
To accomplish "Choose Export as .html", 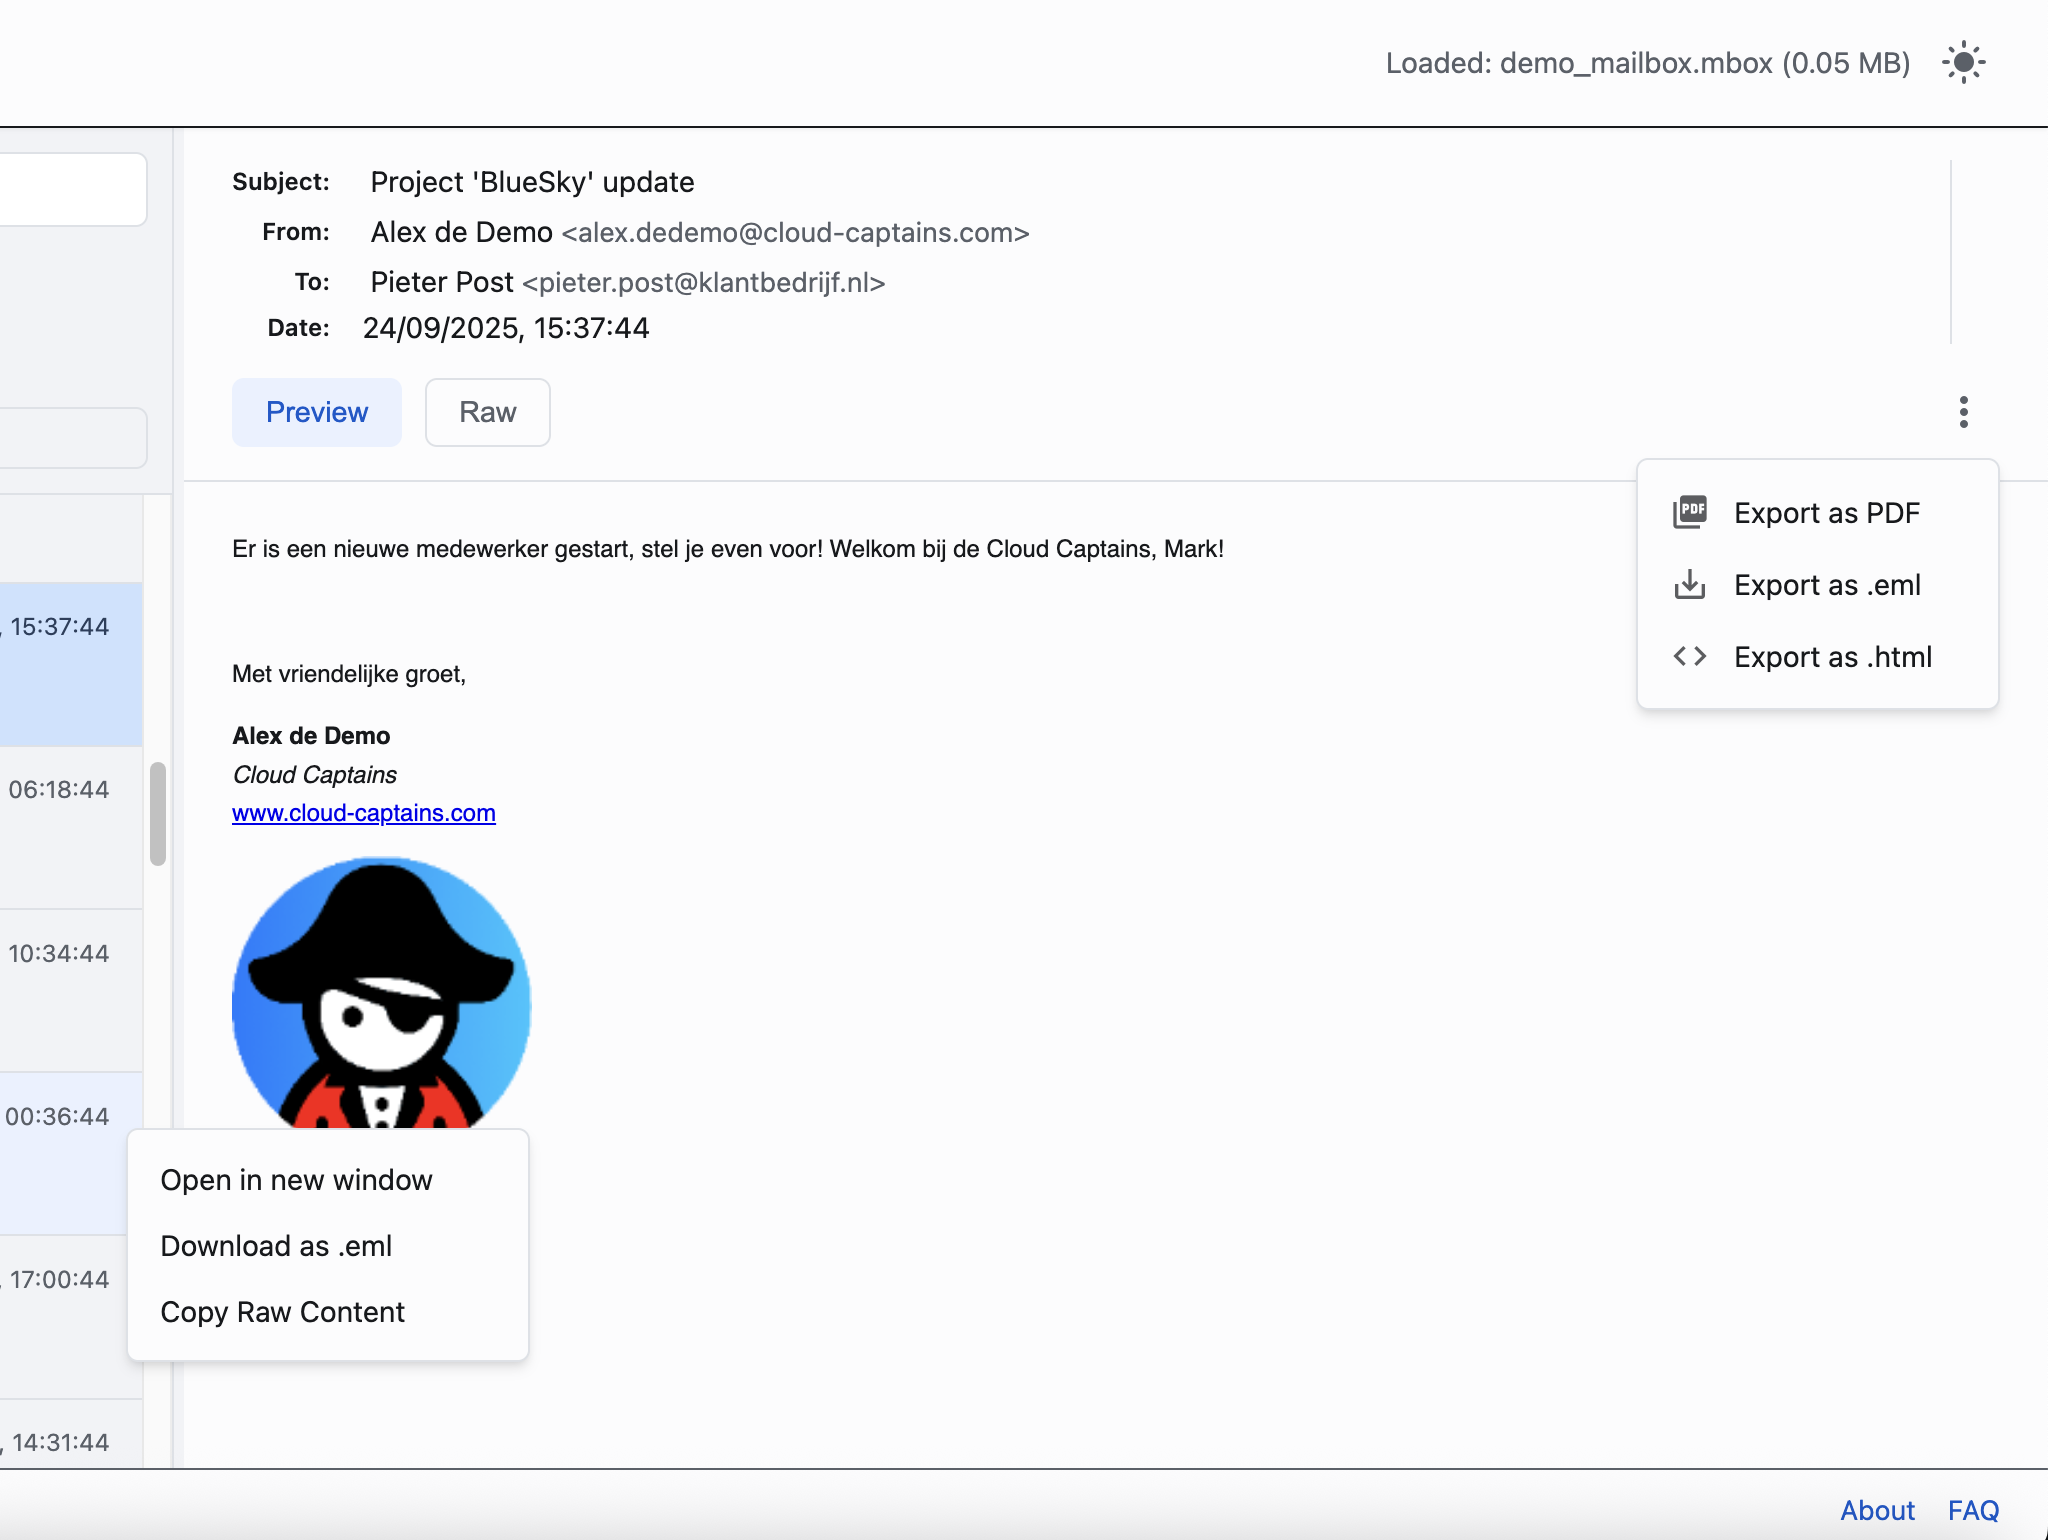I will pos(1832,657).
